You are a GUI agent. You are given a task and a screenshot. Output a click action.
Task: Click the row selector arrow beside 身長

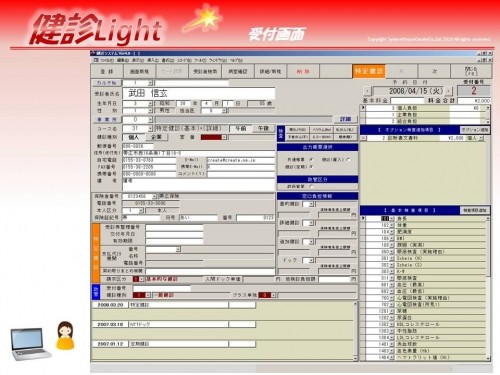[x=363, y=218]
